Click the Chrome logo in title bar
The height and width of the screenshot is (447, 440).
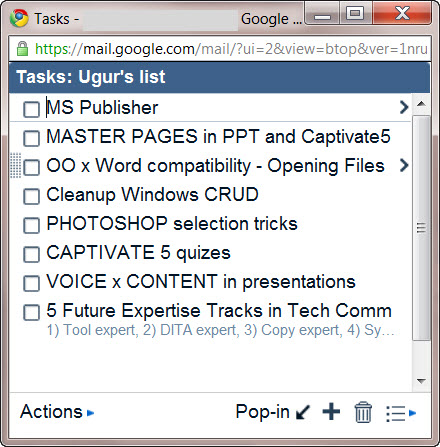coord(19,18)
